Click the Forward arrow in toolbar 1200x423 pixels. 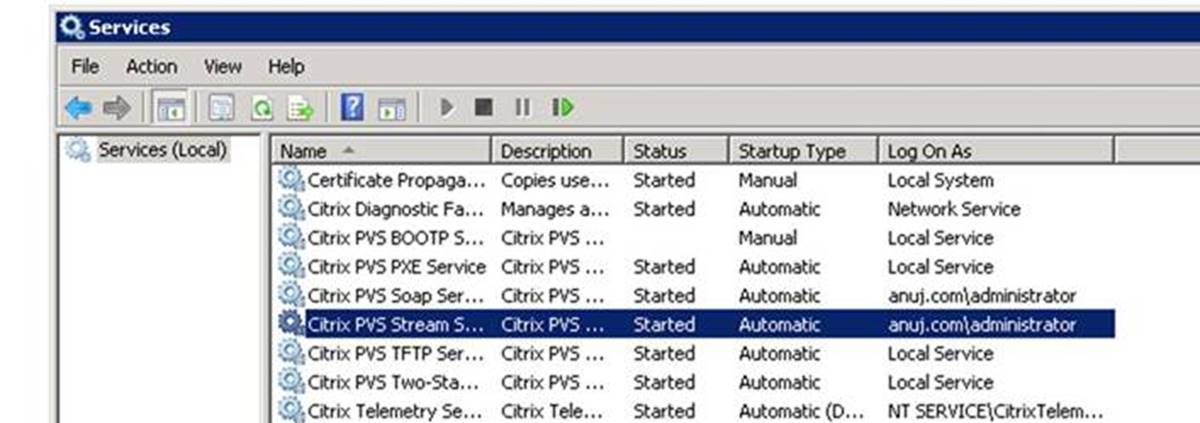click(117, 107)
